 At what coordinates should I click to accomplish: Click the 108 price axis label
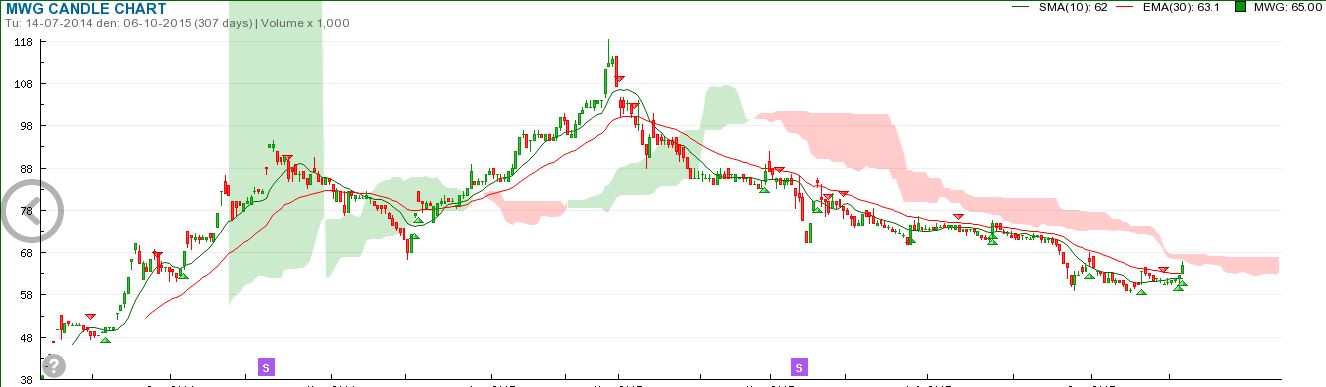pos(24,84)
